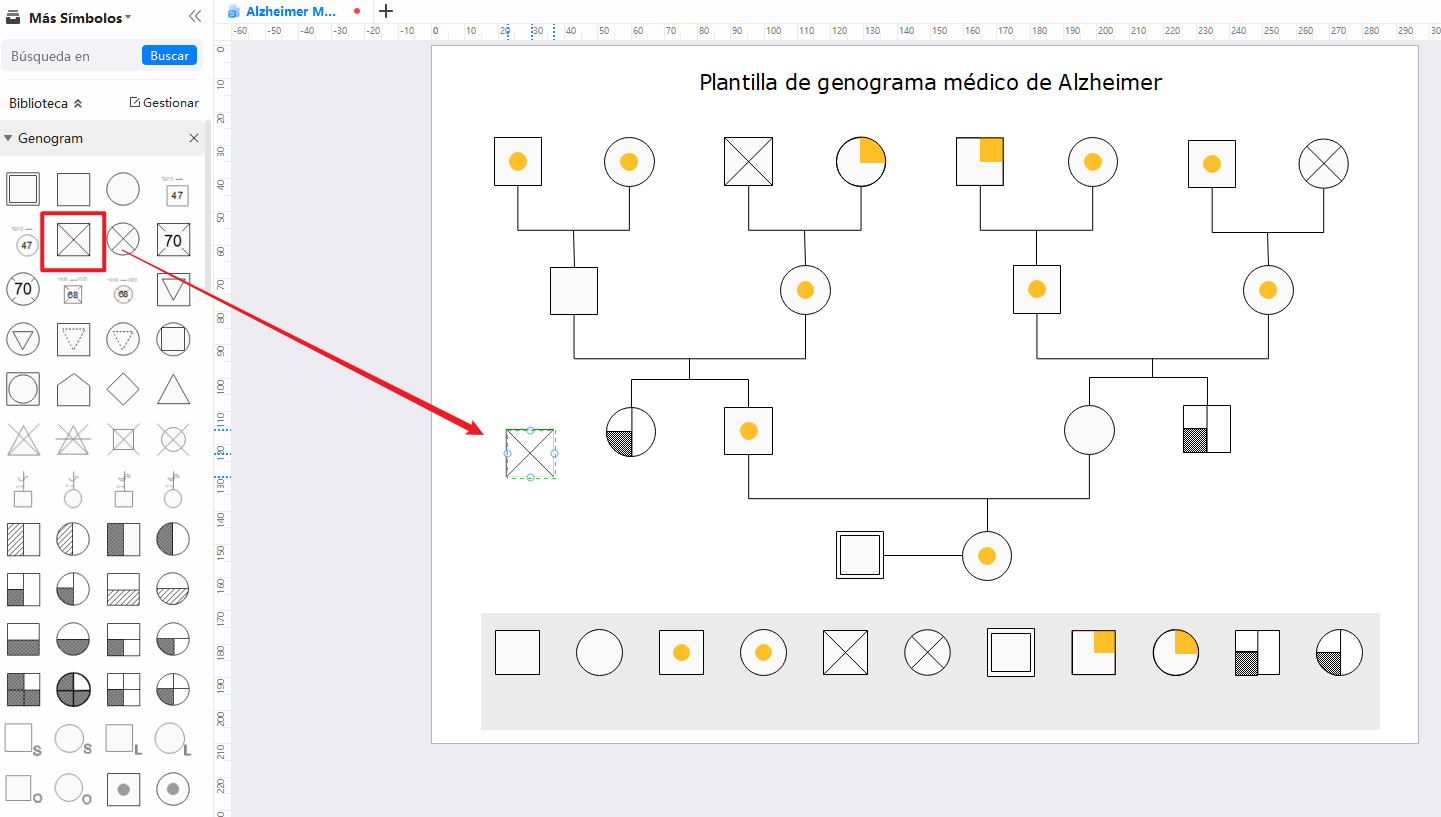
Task: Select the pentagon symbol in the library
Action: 72,389
